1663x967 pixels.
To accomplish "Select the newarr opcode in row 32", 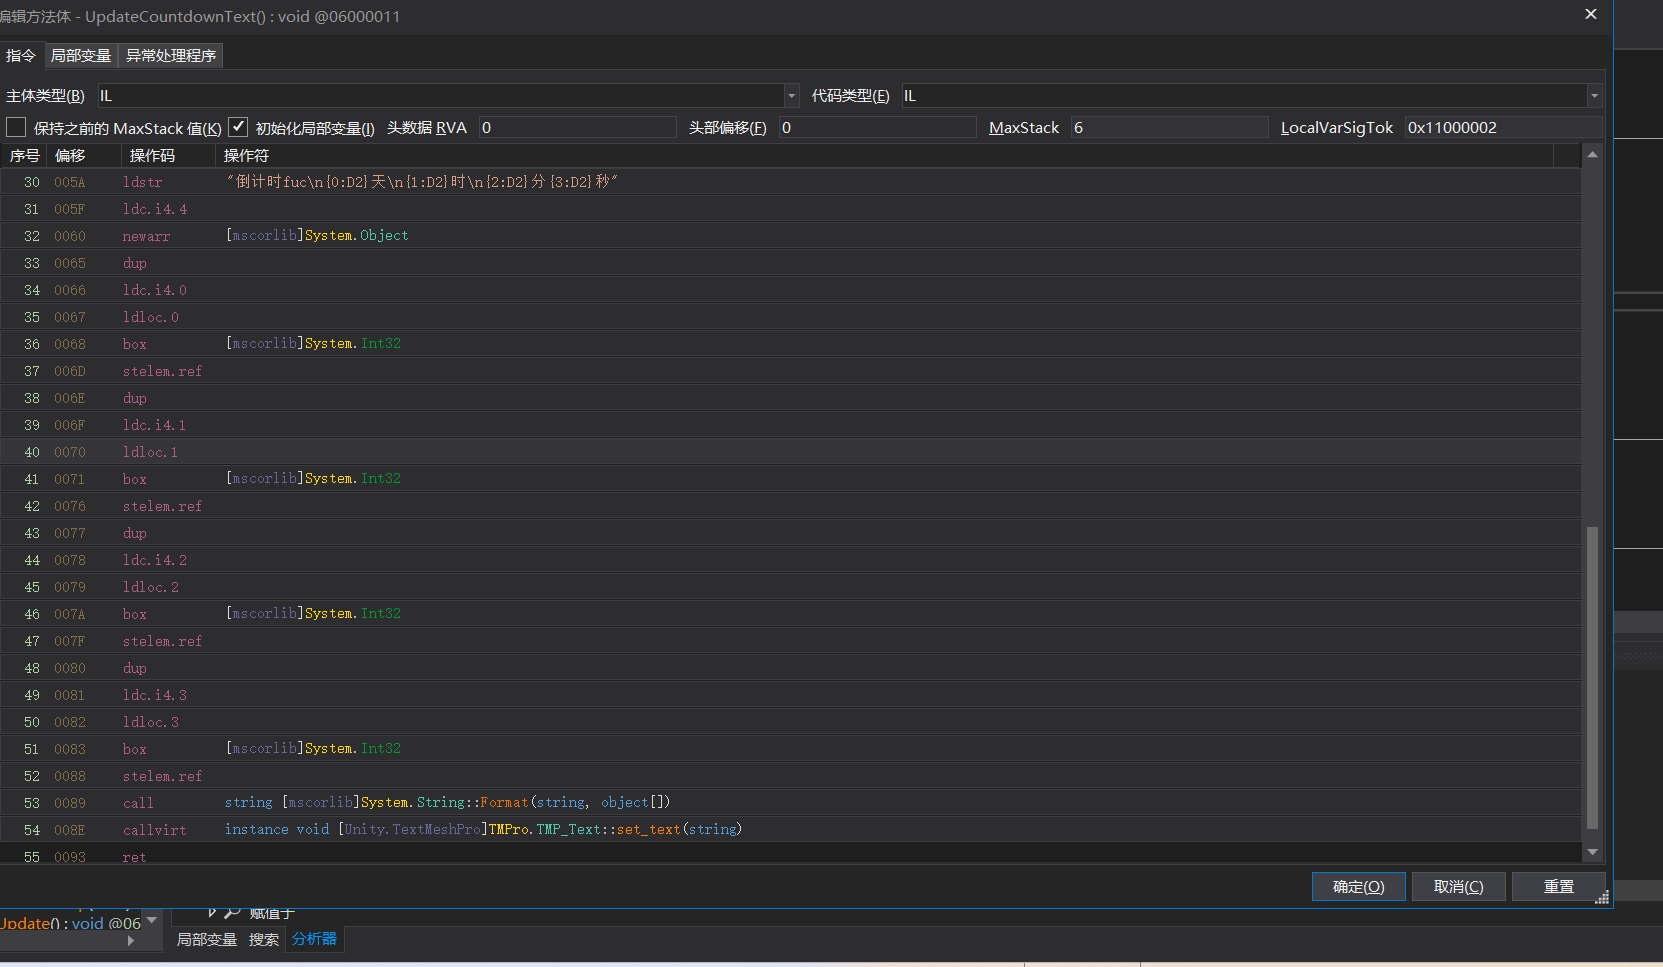I will click(147, 236).
